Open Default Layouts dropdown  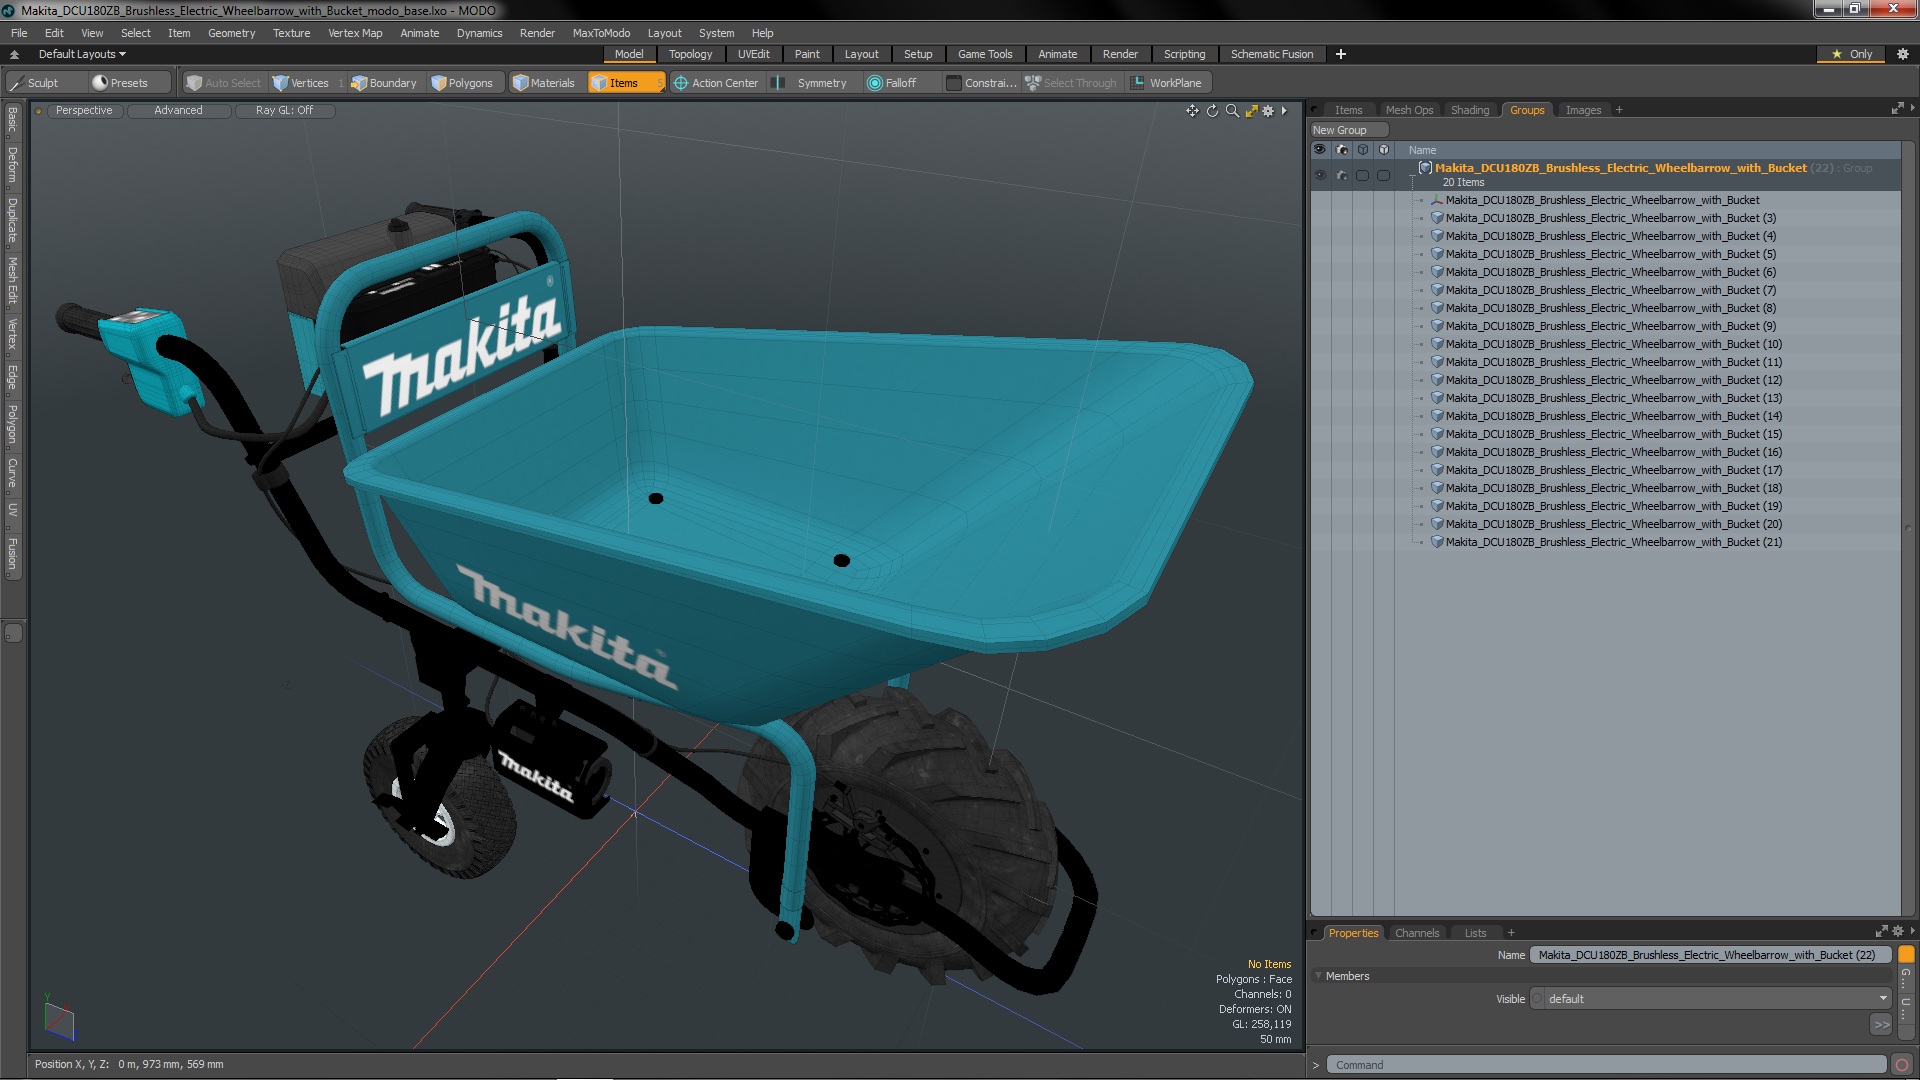pyautogui.click(x=82, y=54)
